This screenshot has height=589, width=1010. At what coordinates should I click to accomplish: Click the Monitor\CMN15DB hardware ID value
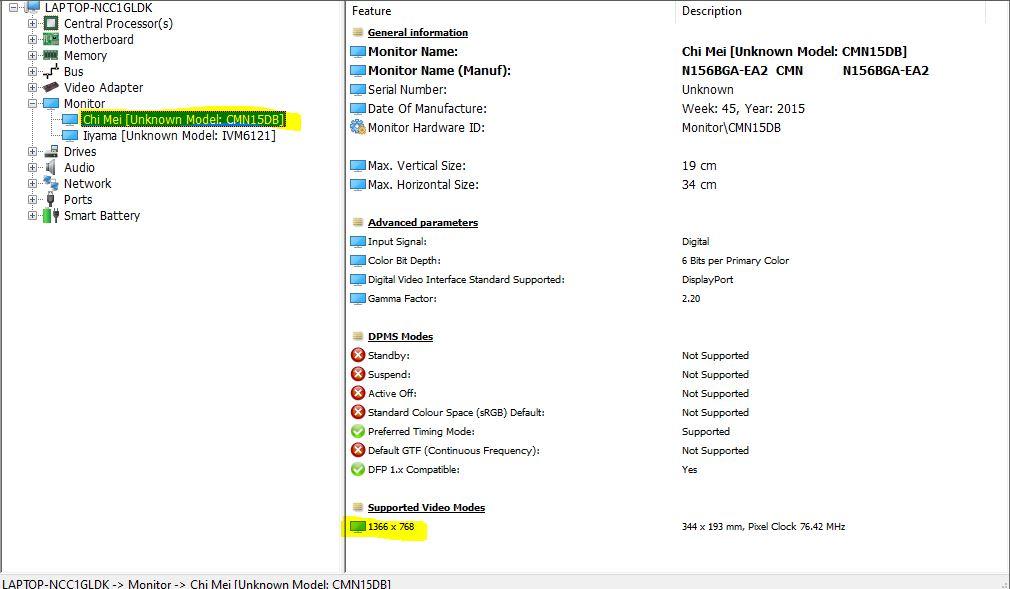point(731,128)
